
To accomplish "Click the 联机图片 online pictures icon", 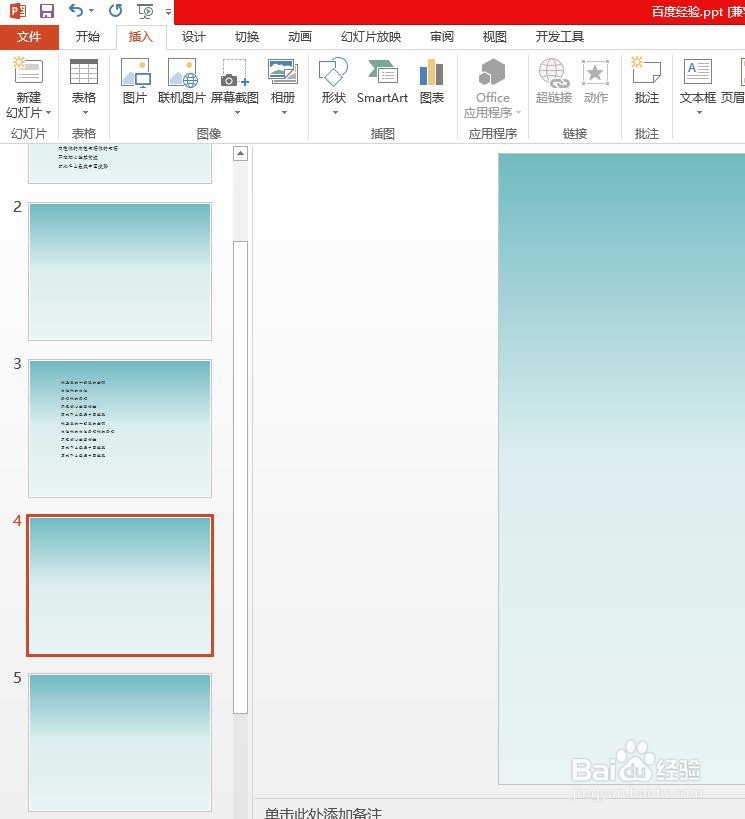I will 182,73.
